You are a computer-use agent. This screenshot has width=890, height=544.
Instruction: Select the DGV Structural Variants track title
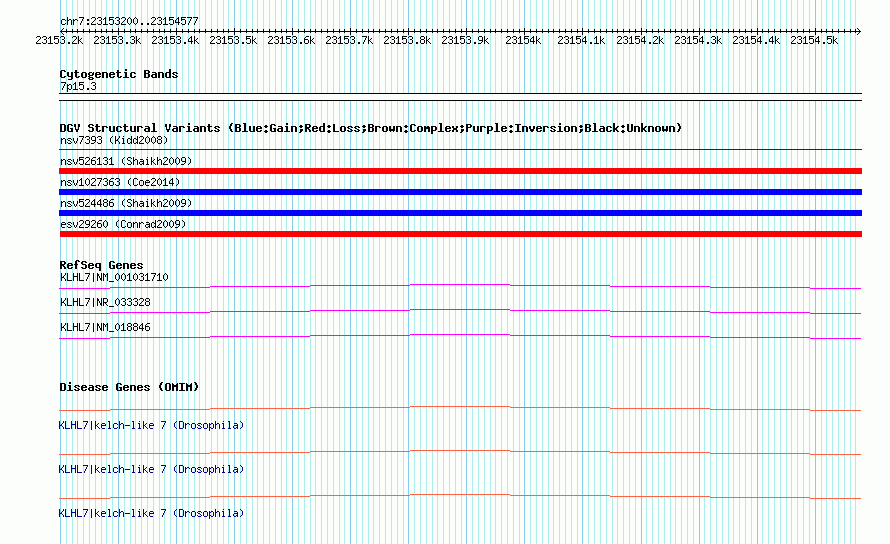coord(371,128)
